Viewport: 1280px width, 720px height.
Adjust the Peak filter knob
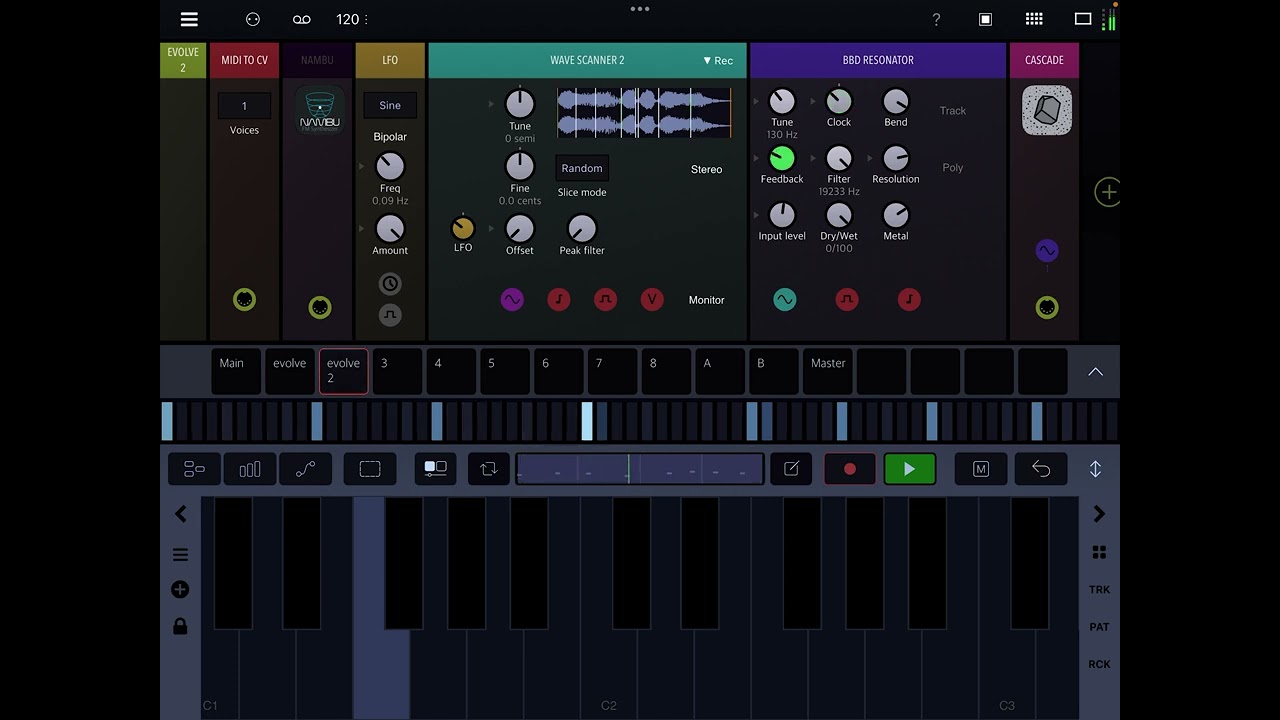point(582,229)
